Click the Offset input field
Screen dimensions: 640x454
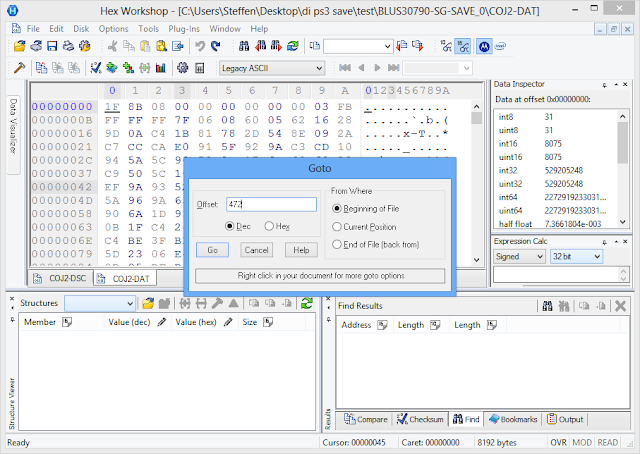point(270,204)
